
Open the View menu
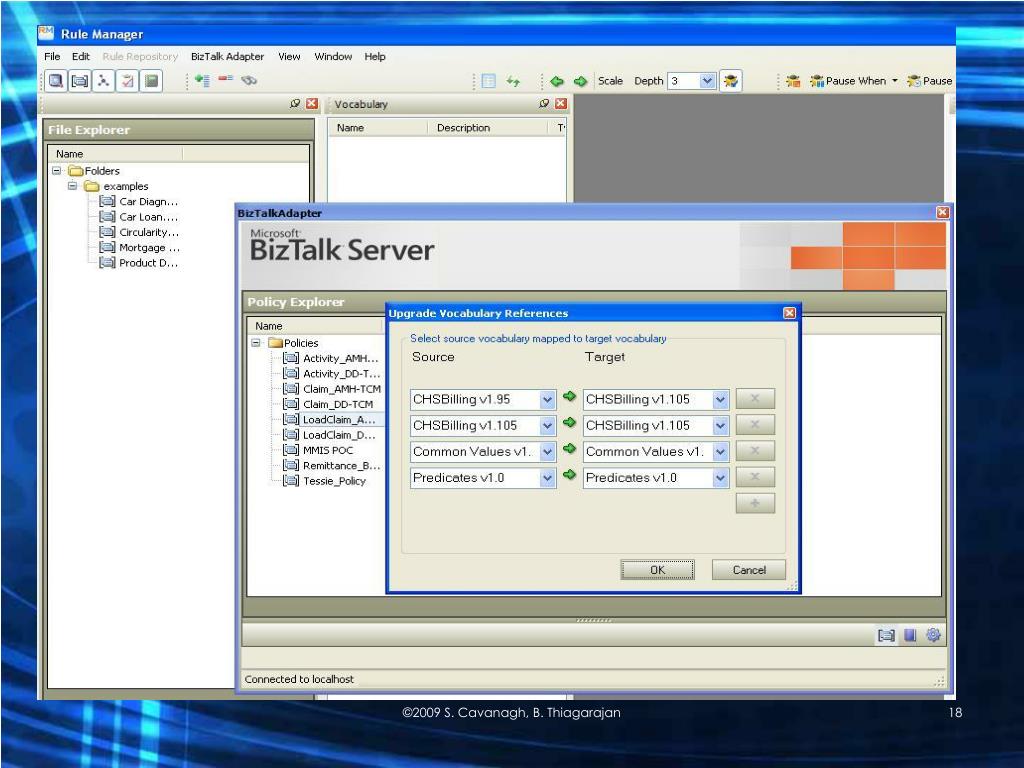click(289, 57)
